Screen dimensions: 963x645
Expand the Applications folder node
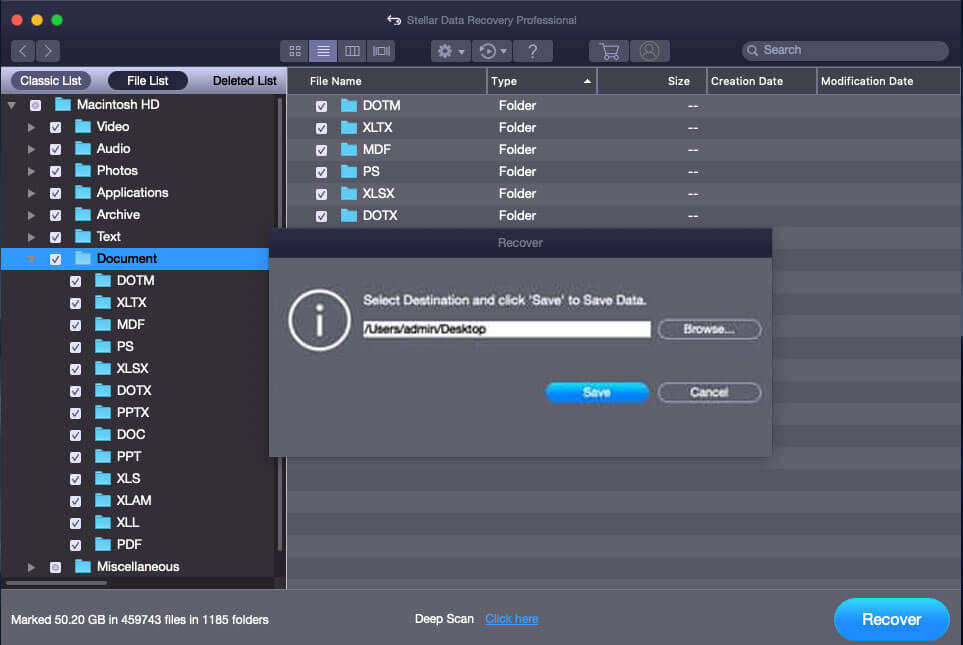click(31, 193)
